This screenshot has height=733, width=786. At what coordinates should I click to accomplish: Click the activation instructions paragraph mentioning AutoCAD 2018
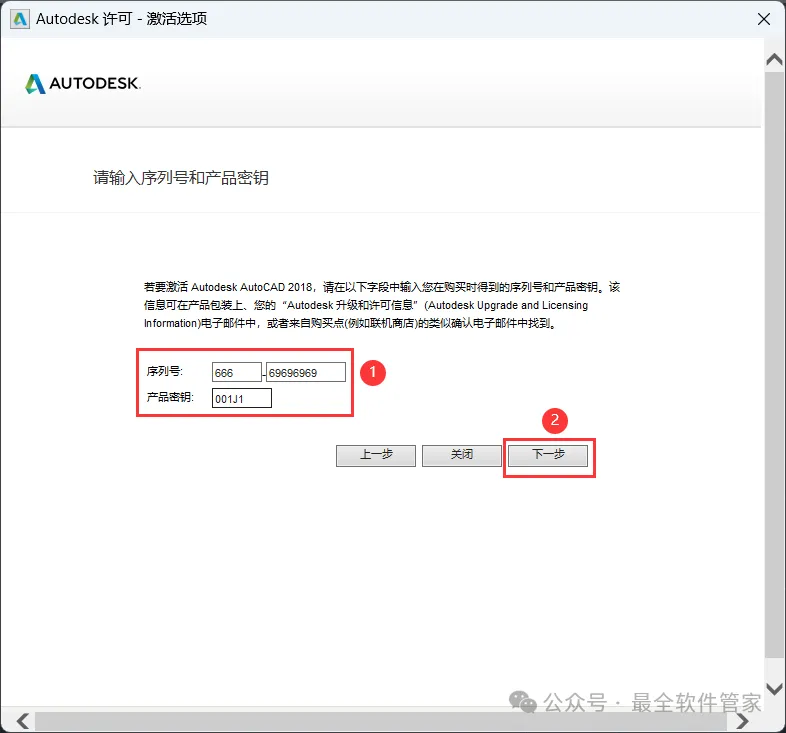click(382, 305)
